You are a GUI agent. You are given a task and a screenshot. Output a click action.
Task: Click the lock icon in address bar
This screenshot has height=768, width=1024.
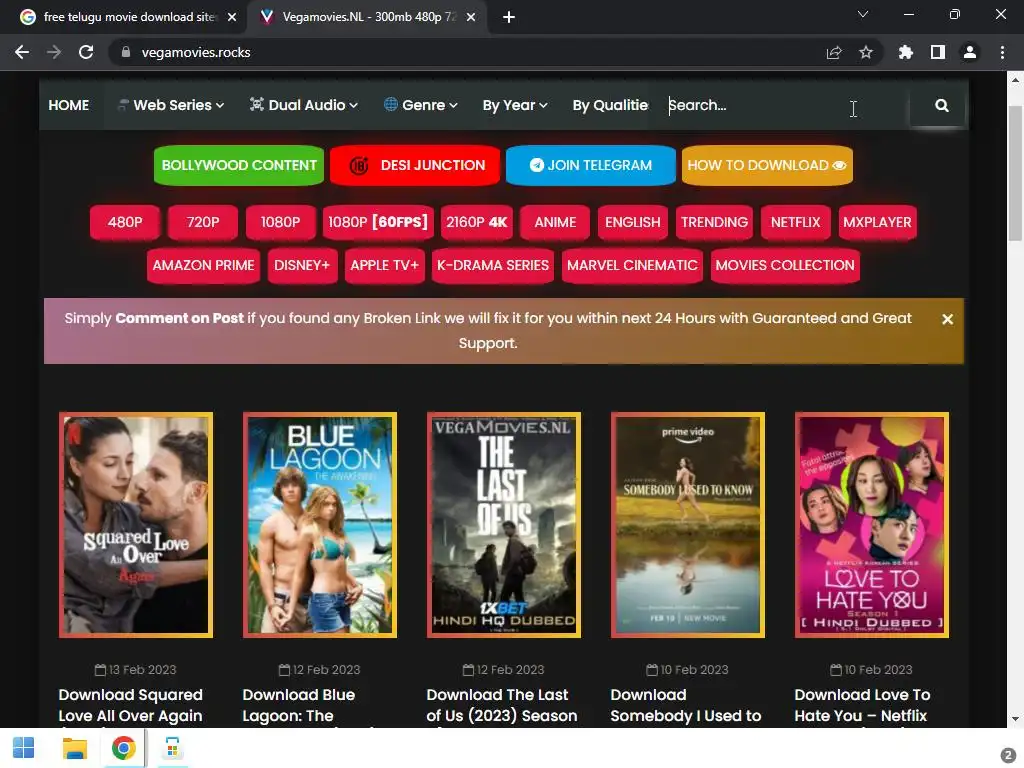[x=125, y=52]
